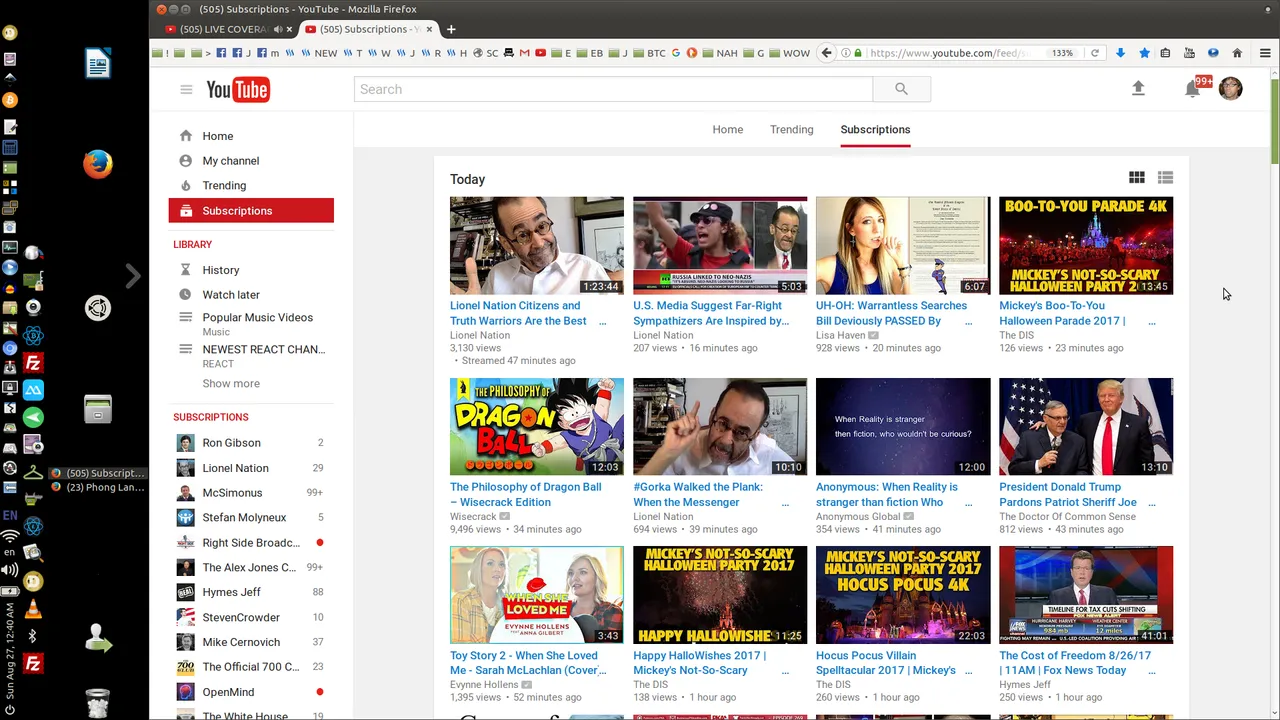Switch to the Home tab above the feed
Image resolution: width=1280 pixels, height=720 pixels.
tap(727, 129)
